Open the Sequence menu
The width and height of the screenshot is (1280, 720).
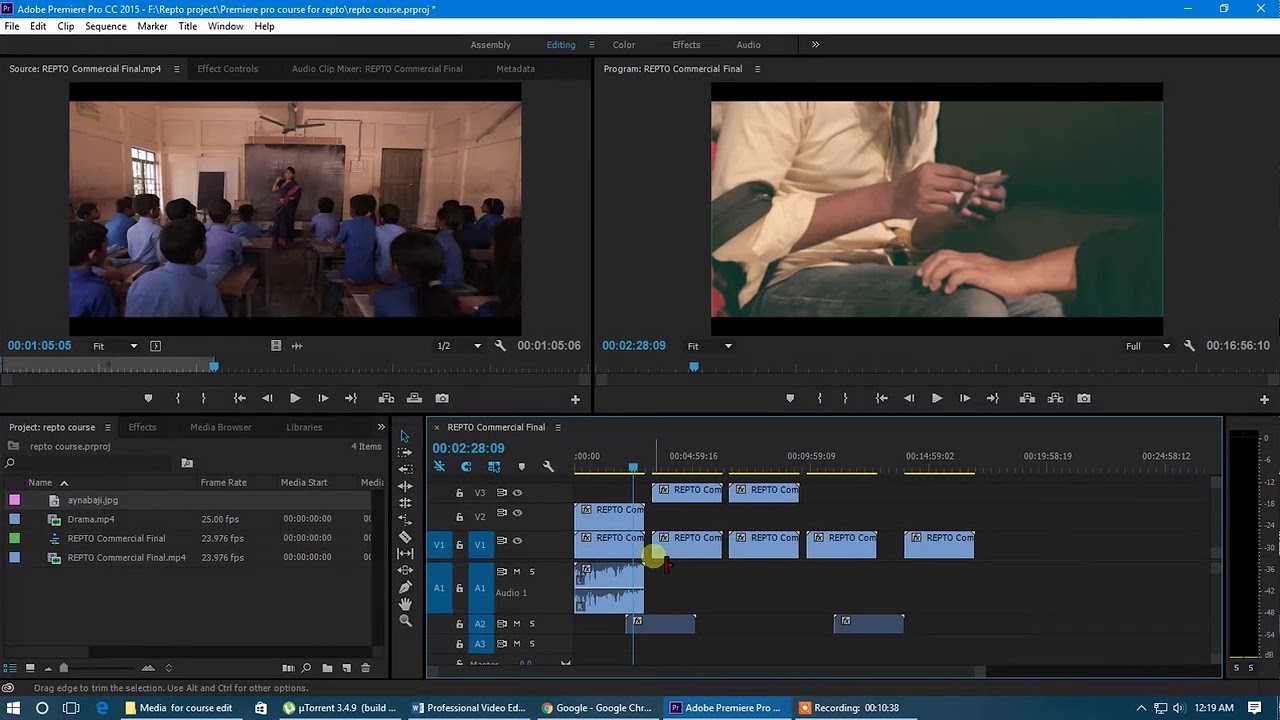tap(105, 26)
